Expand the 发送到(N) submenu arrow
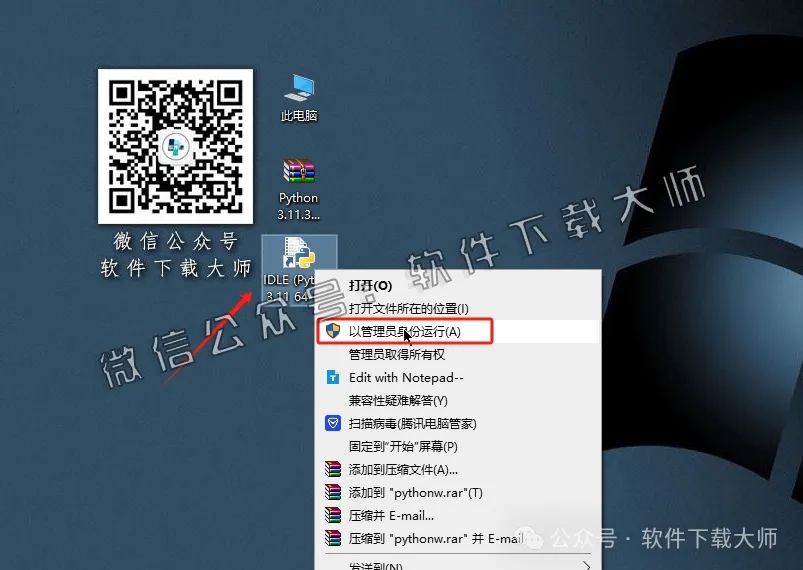 pyautogui.click(x=587, y=566)
